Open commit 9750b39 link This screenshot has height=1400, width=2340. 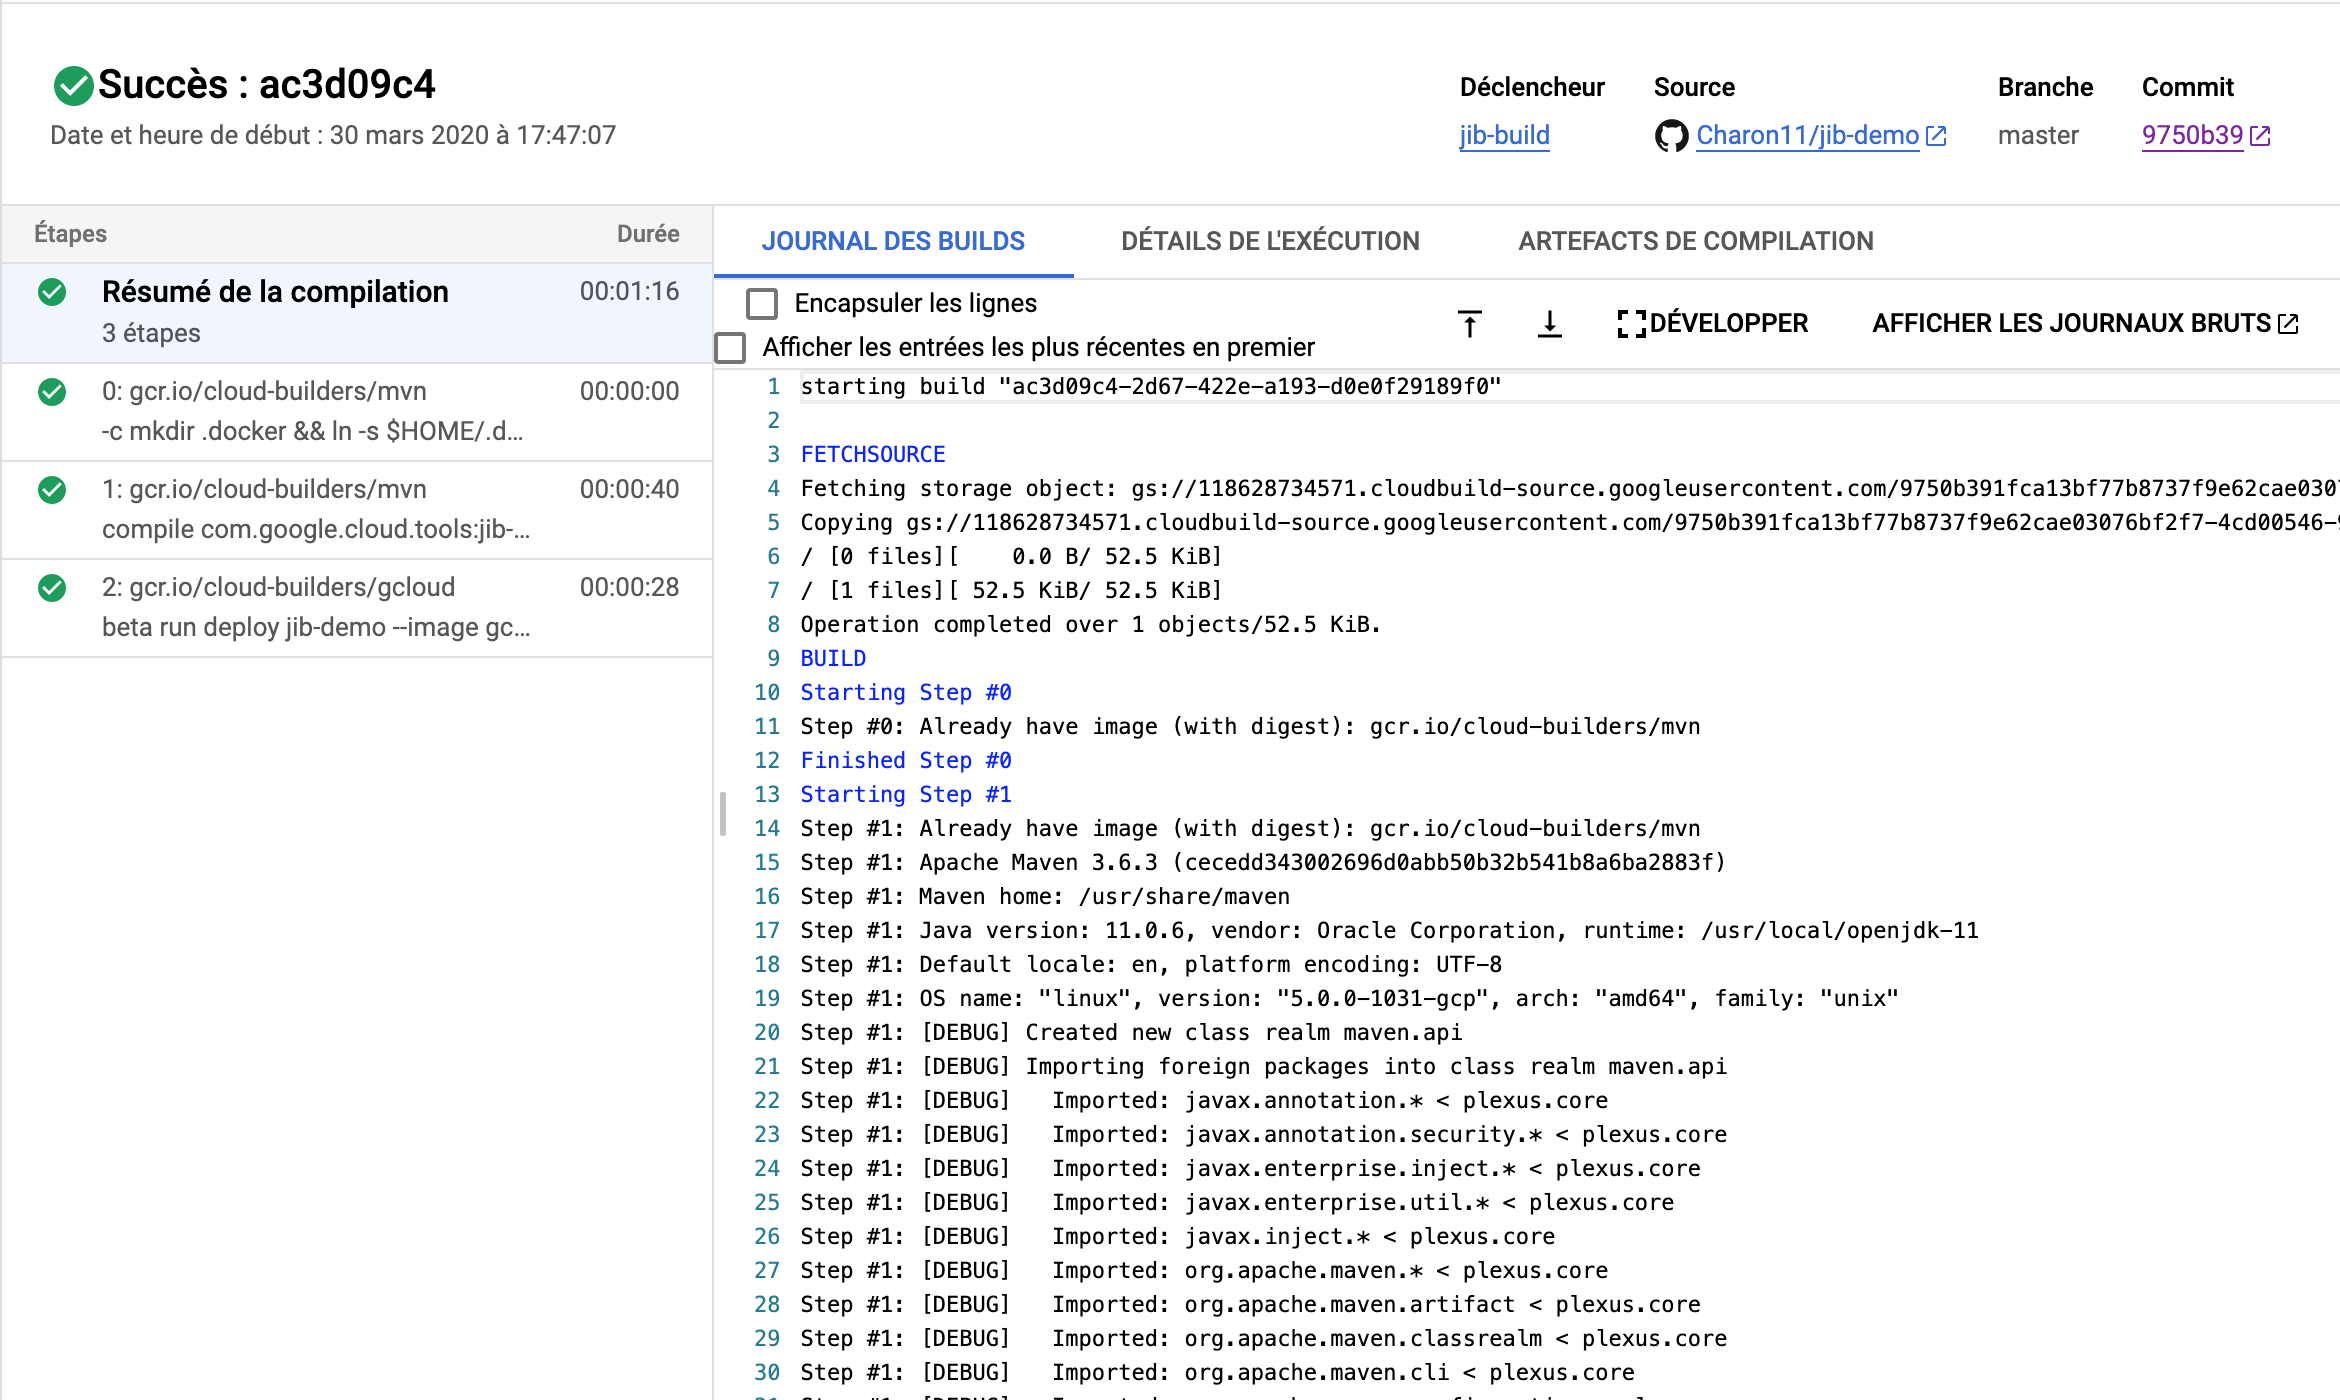coord(2191,136)
